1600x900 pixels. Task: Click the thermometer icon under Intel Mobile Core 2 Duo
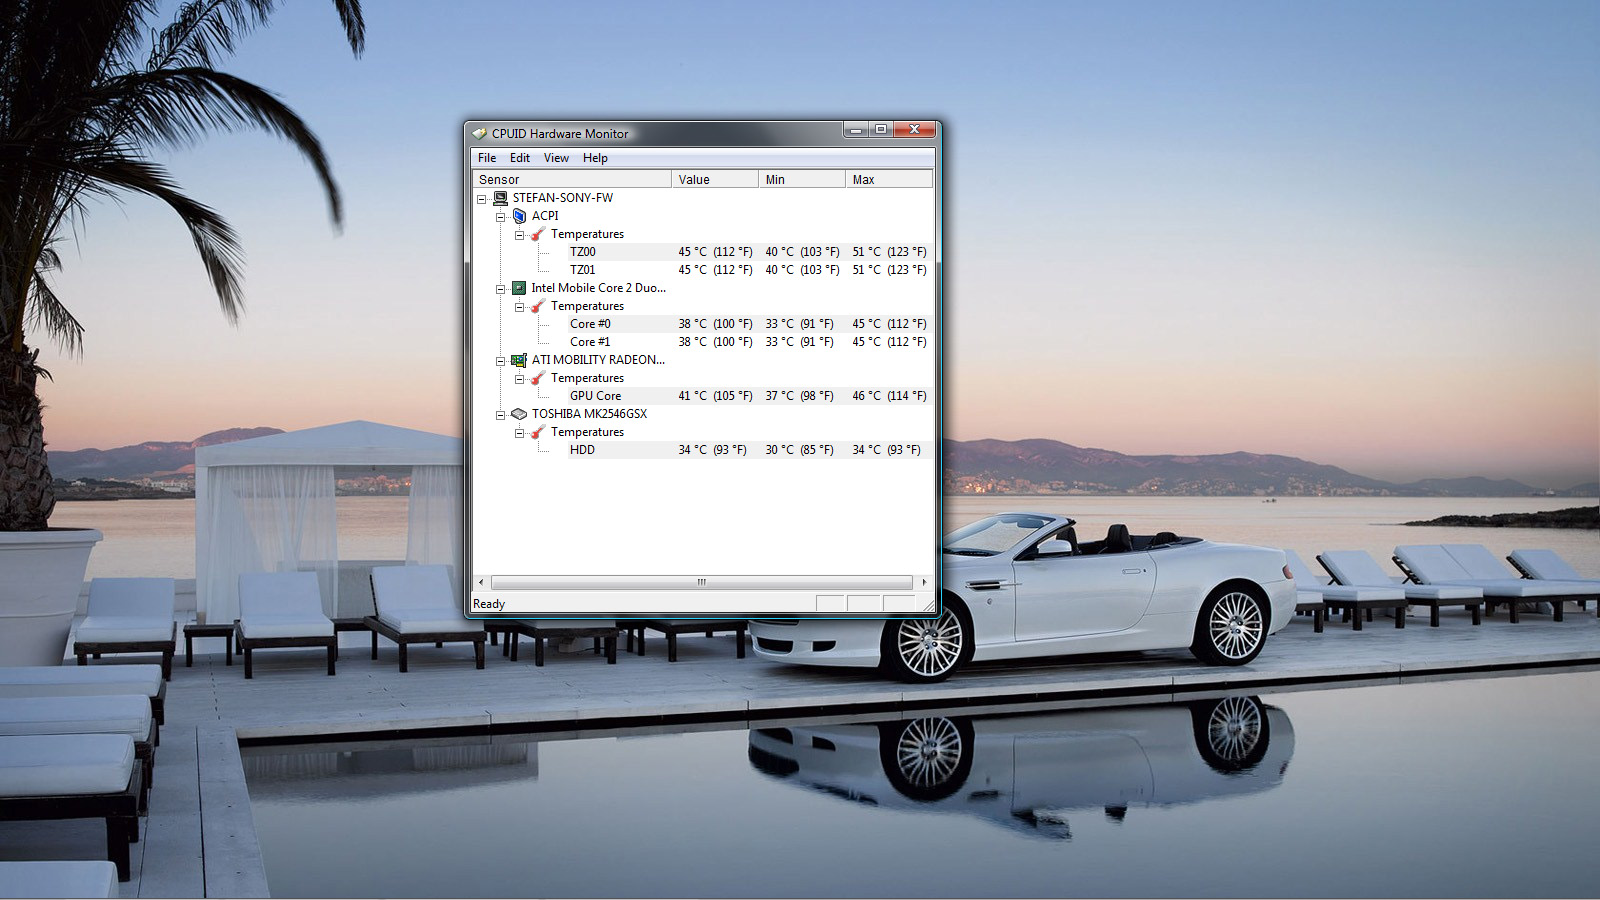[538, 306]
